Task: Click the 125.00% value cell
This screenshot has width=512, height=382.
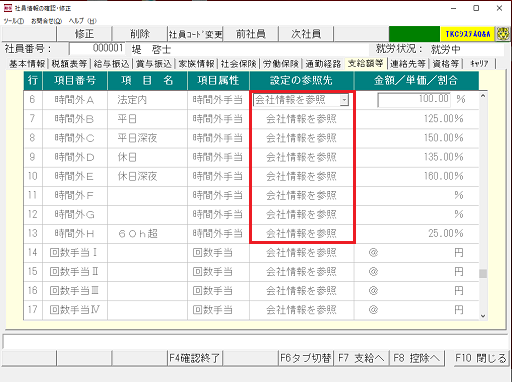Action: 417,119
